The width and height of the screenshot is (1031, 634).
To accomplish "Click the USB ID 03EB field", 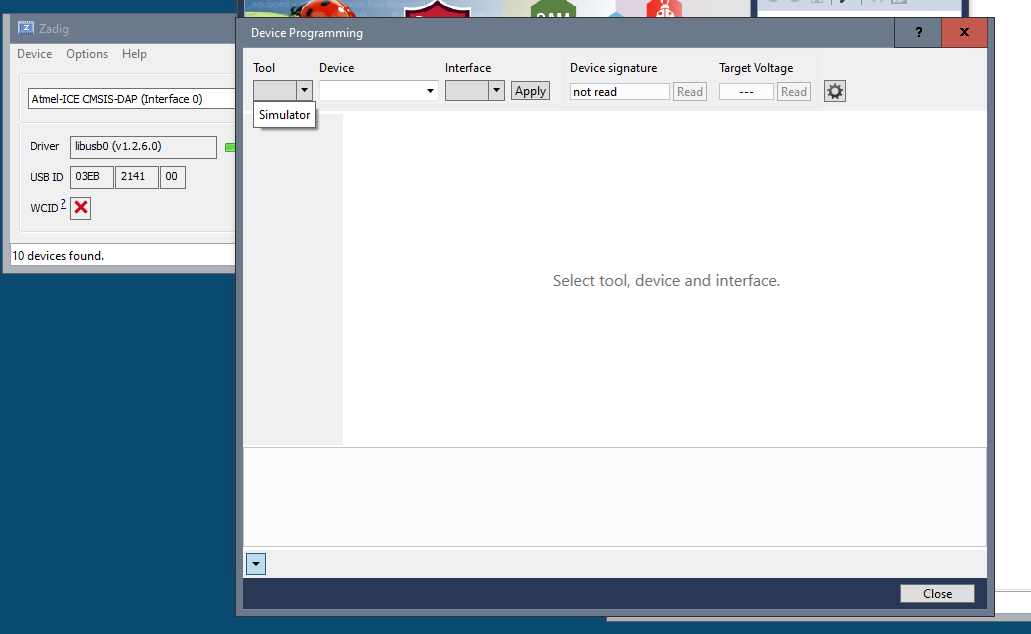I will pos(91,177).
